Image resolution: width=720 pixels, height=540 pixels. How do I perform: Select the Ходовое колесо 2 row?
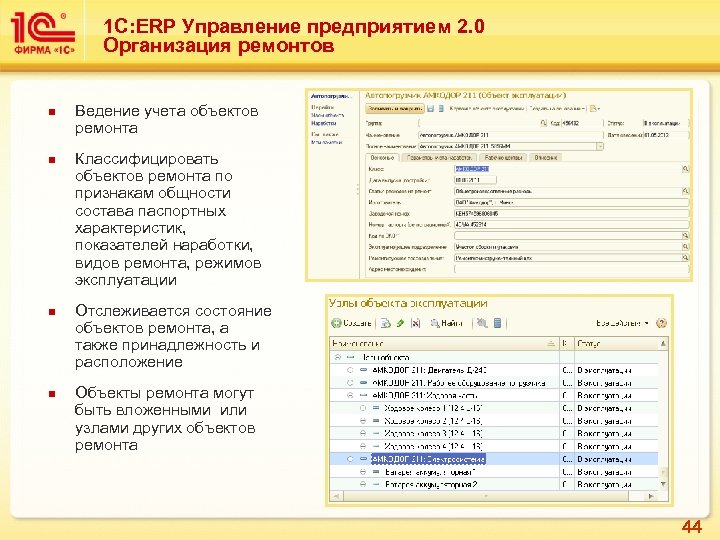pyautogui.click(x=494, y=421)
